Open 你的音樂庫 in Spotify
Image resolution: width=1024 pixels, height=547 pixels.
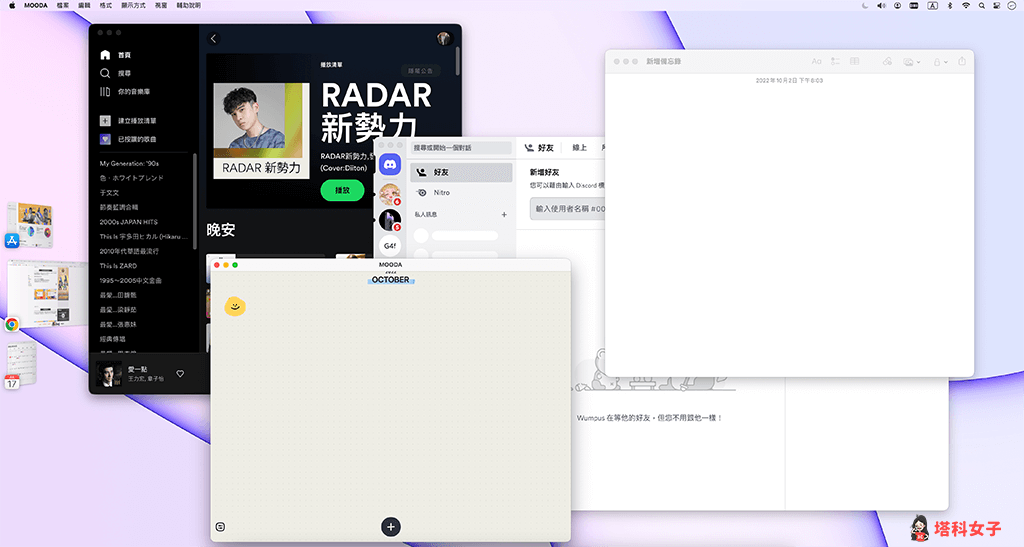[125, 92]
